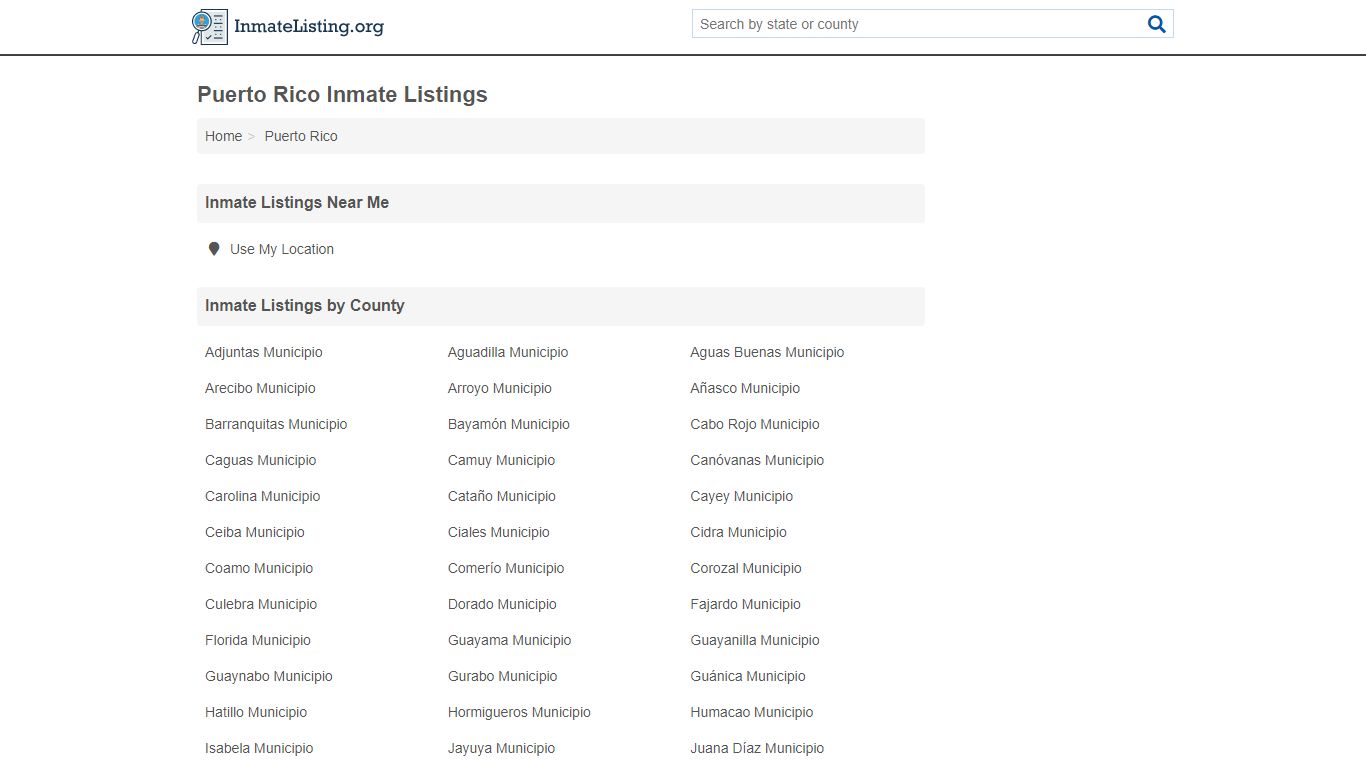Go to Cabo Rojo Municipio

click(x=755, y=424)
